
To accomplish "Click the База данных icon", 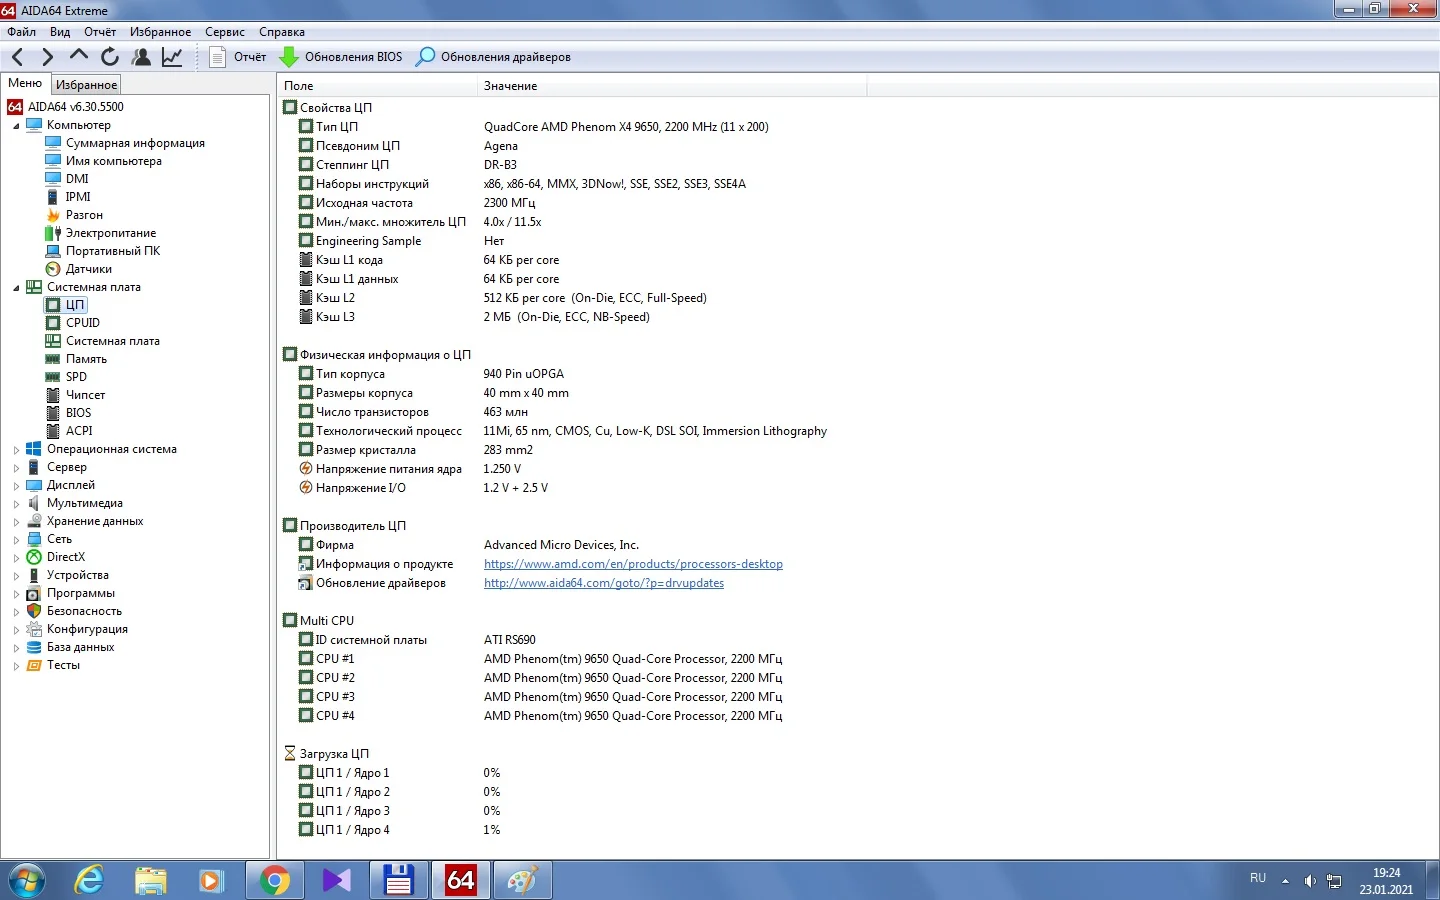I will click(x=34, y=647).
